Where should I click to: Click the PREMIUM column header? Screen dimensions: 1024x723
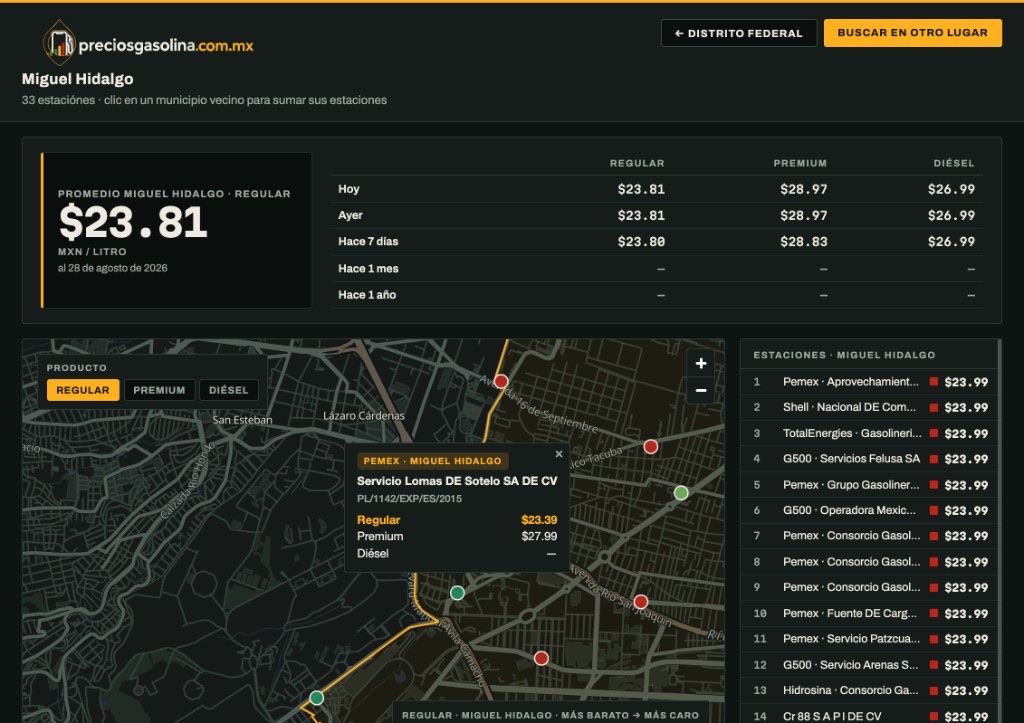pos(800,163)
